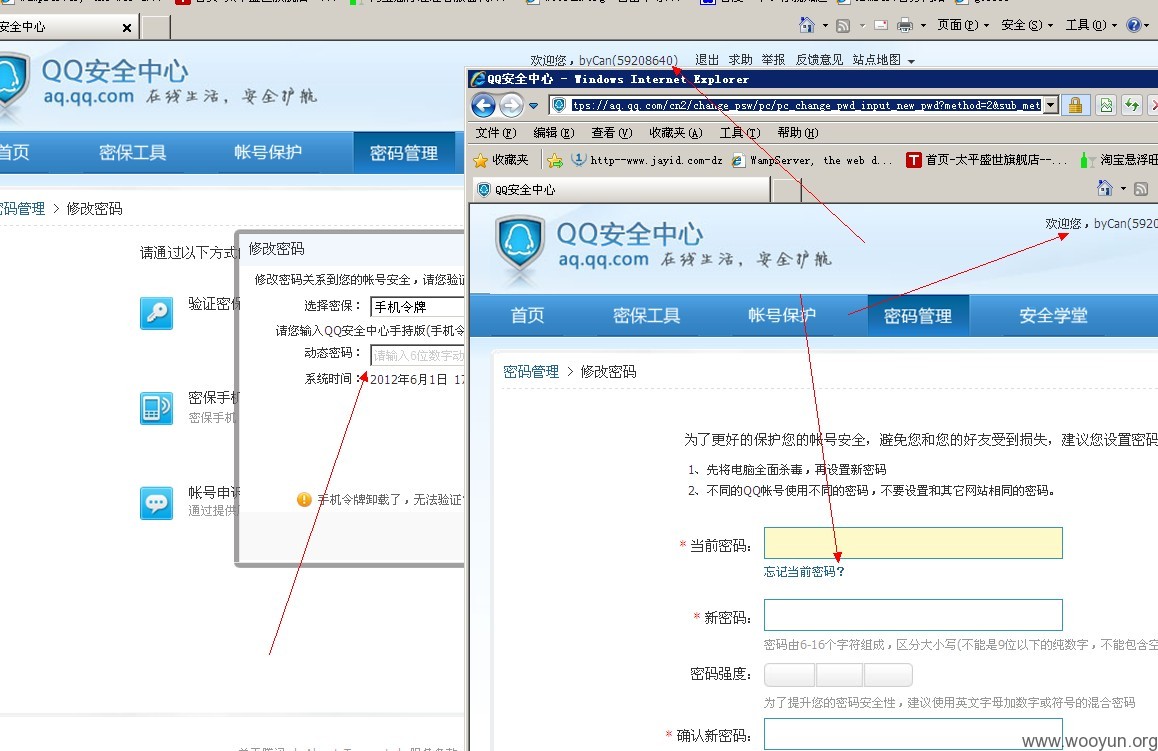Screen dimensions: 1158x751
Task: Open the 文件(F) menu in the front window
Action: click(496, 133)
